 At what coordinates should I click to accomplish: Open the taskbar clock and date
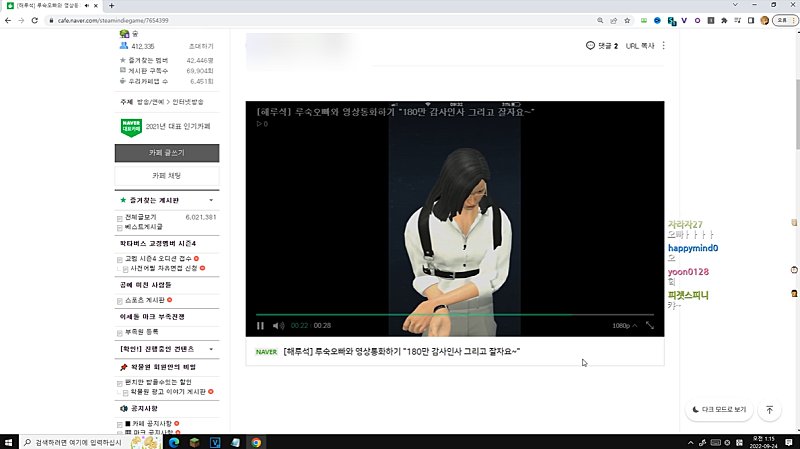pyautogui.click(x=764, y=442)
